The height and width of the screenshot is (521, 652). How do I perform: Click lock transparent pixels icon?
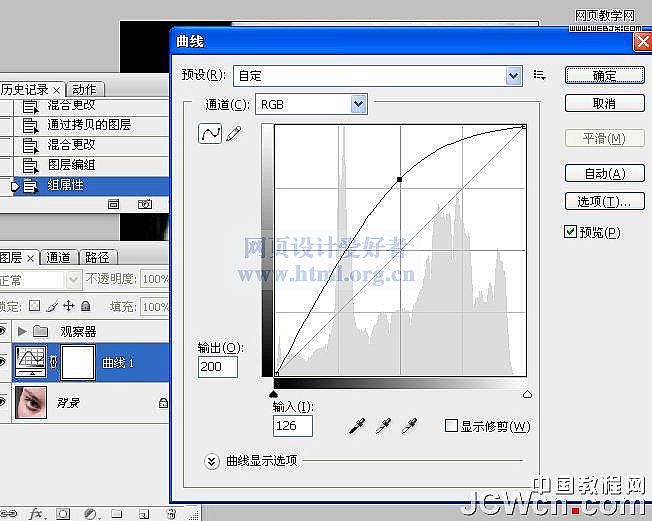pos(35,306)
